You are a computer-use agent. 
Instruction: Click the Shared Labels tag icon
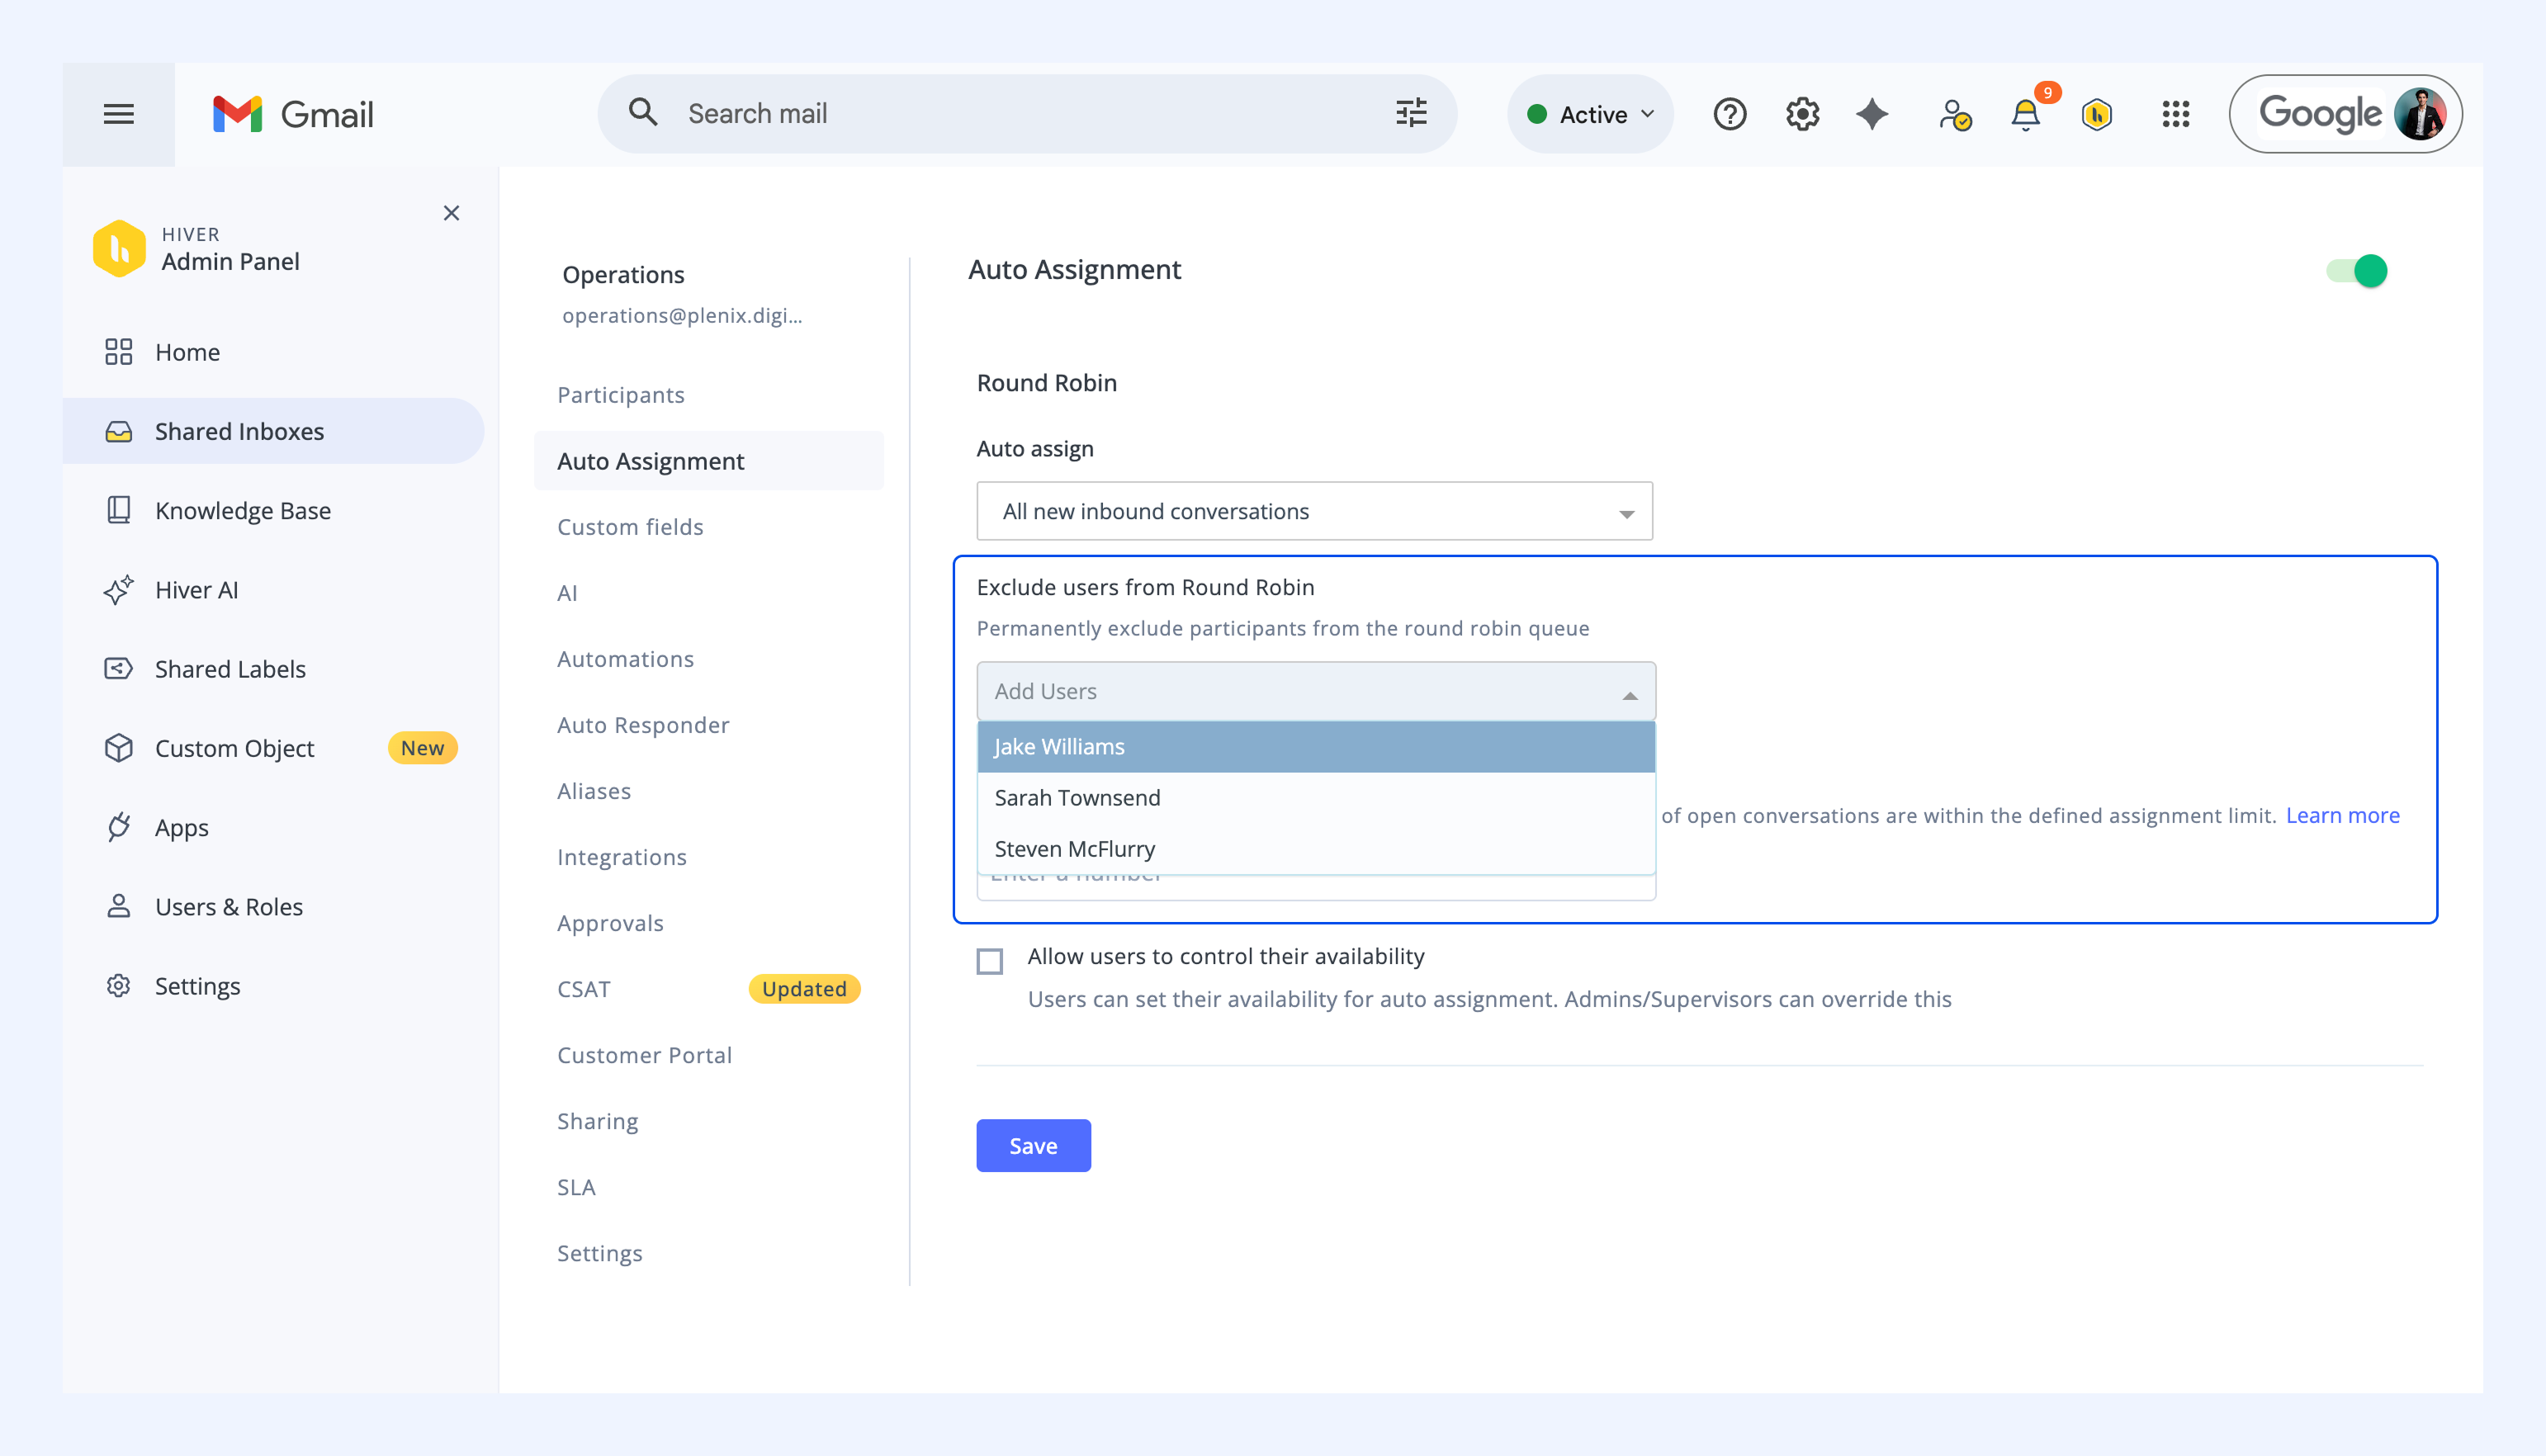(118, 668)
